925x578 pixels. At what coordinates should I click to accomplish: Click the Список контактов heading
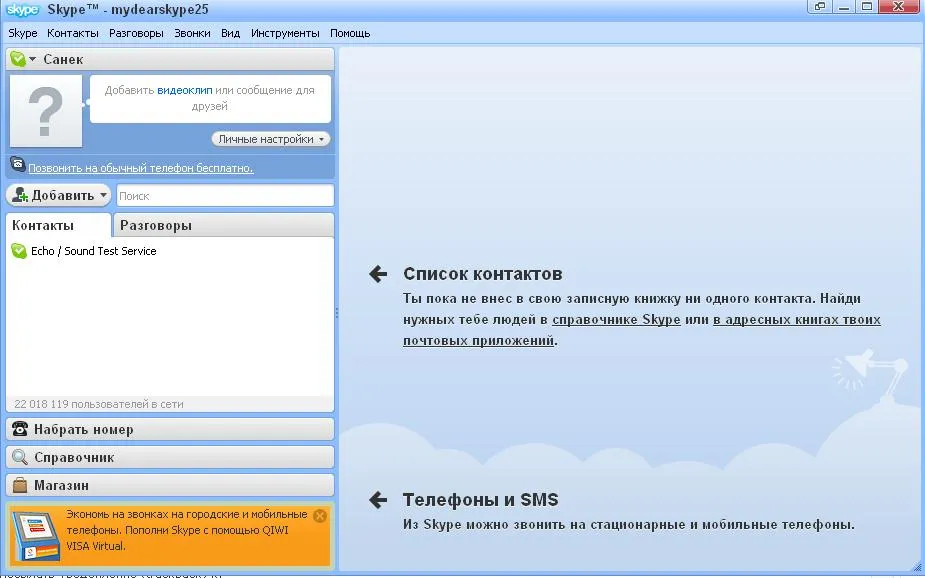point(483,274)
